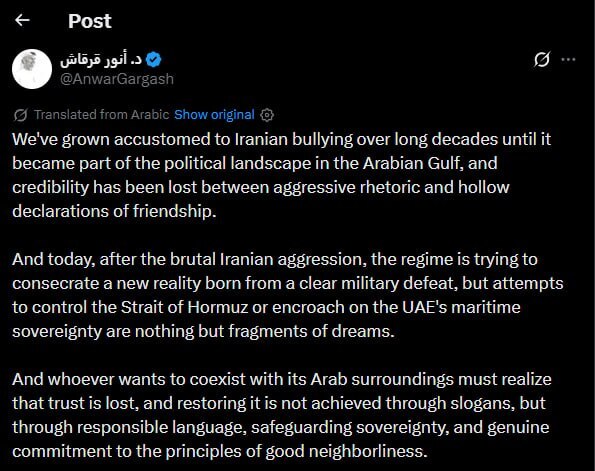This screenshot has height=471, width=595.
Task: Open Grok explain icon beside more options
Action: tap(541, 60)
